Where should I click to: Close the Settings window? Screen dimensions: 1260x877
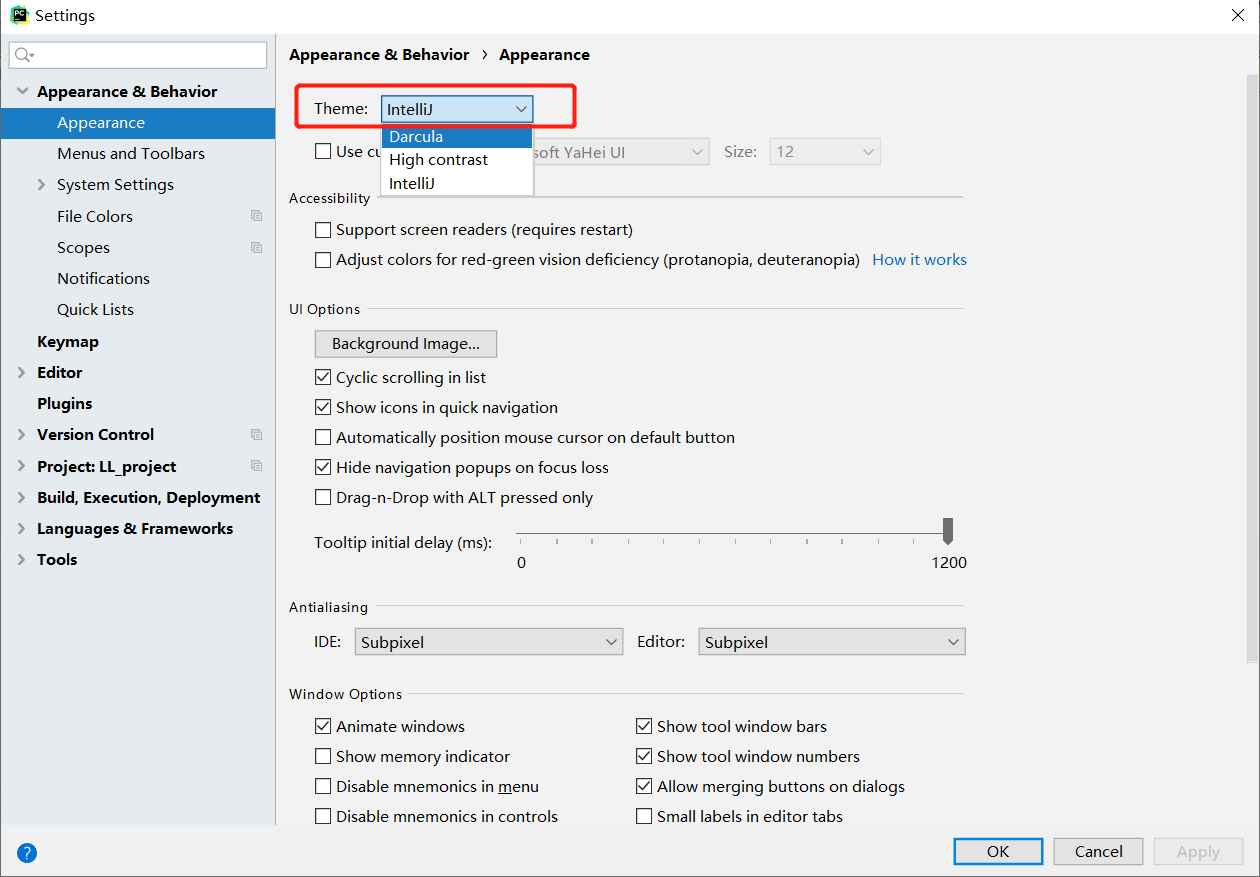pos(1237,15)
